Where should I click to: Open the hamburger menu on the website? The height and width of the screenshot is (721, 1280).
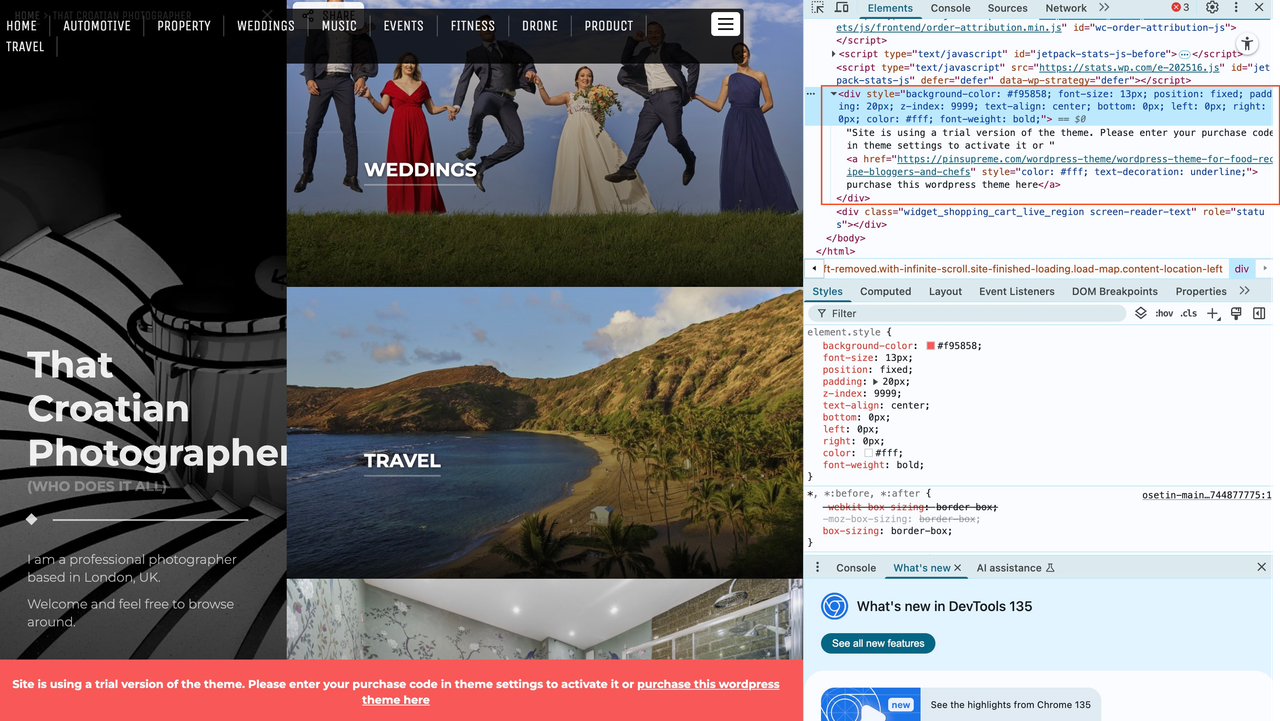pyautogui.click(x=726, y=24)
